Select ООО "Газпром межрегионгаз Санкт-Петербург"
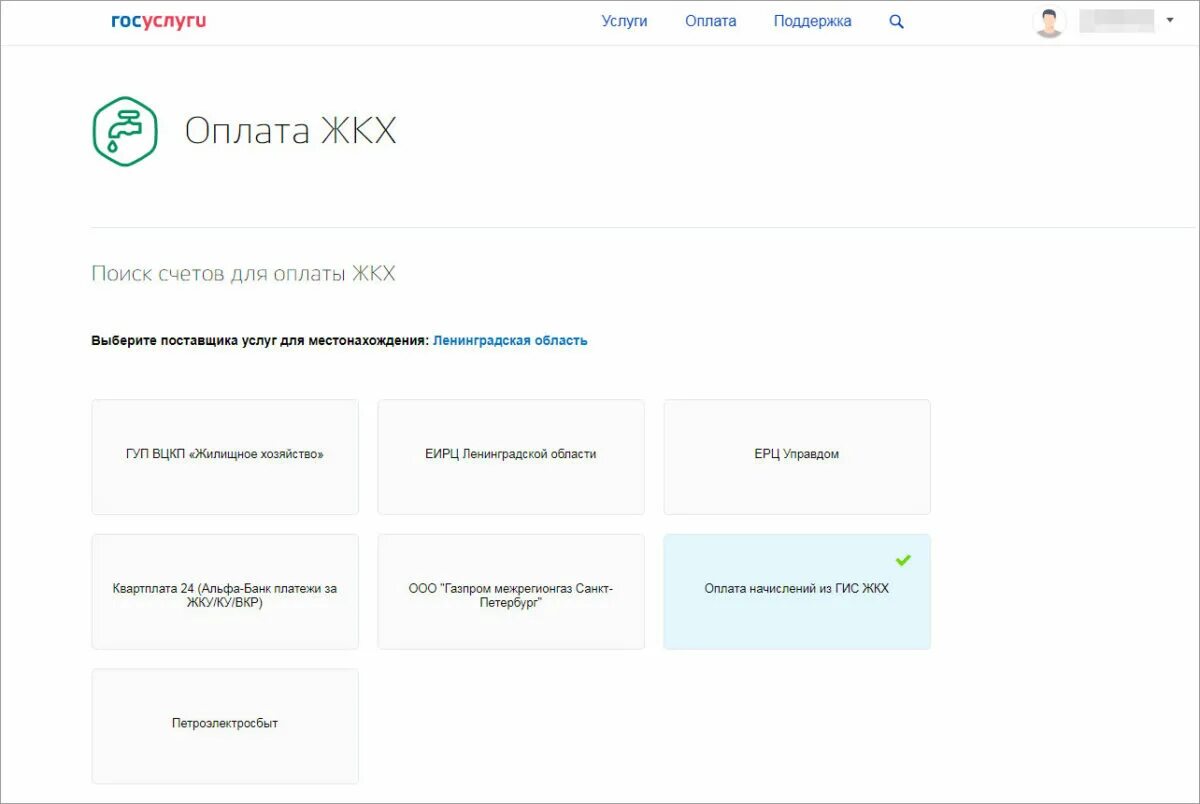 (511, 592)
